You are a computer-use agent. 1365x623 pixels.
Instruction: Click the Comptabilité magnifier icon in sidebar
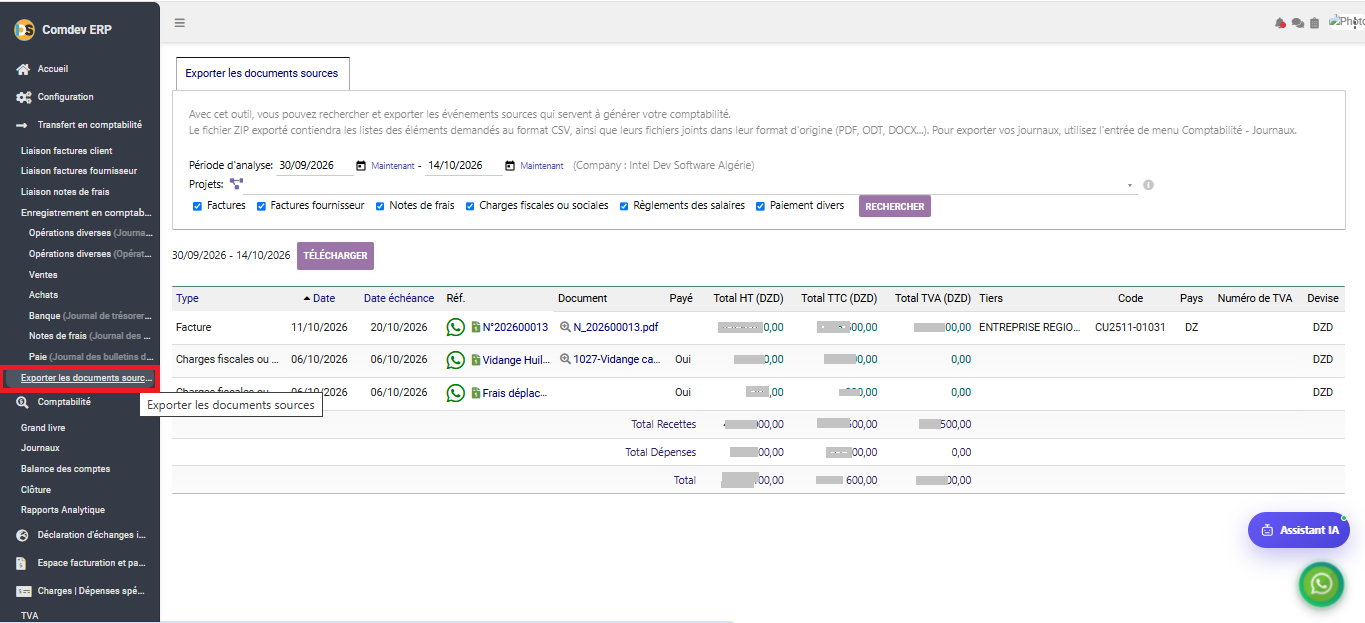pos(23,402)
